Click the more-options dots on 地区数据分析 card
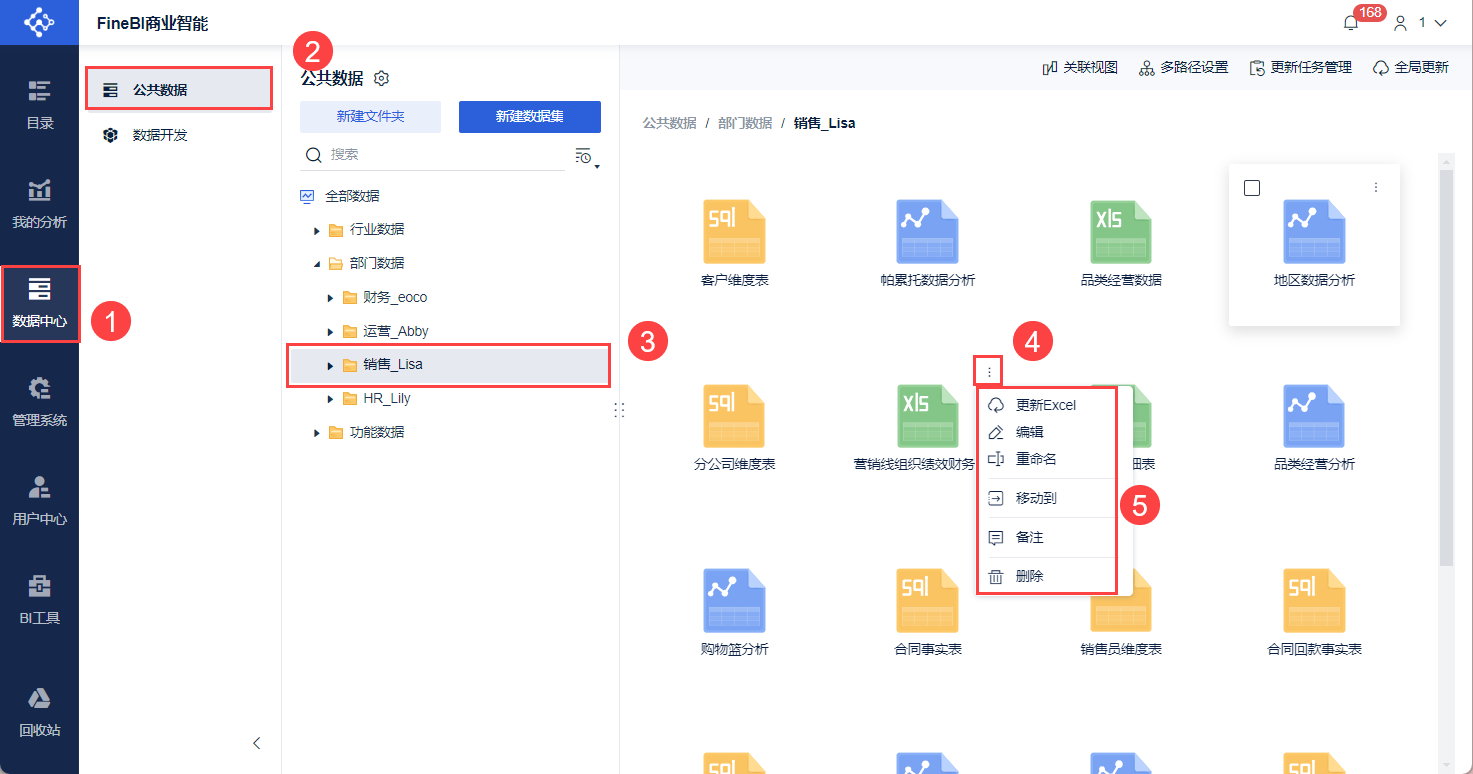Screen dimensions: 1473x774 coord(1376,187)
